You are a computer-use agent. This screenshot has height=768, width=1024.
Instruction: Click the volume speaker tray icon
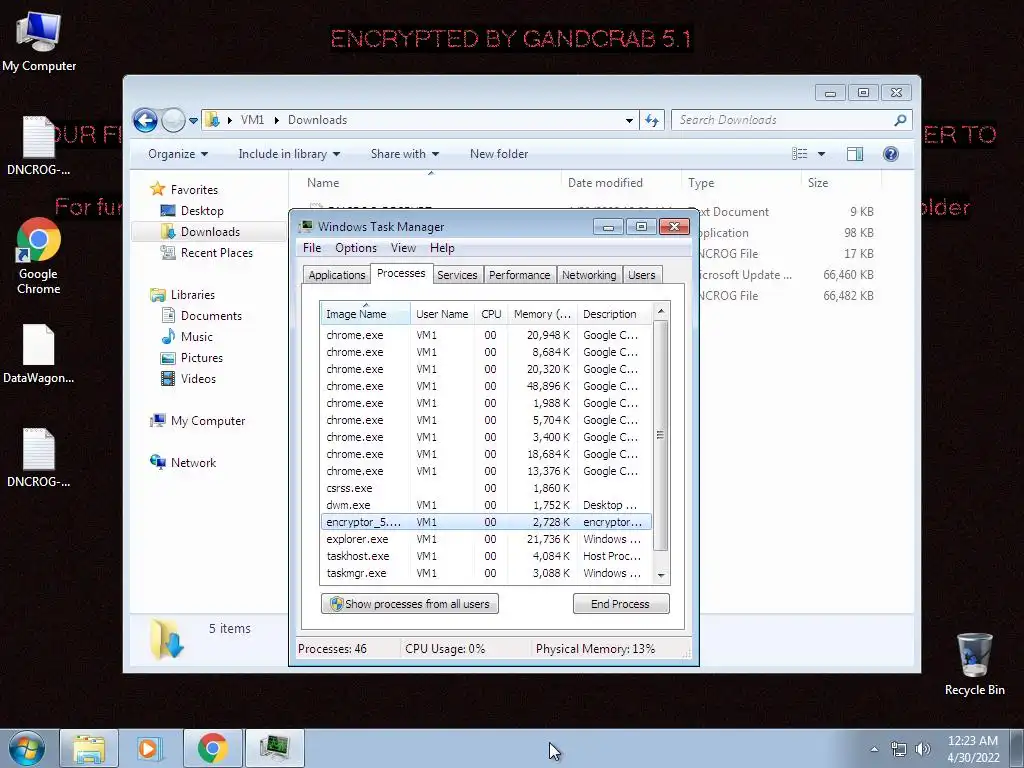(923, 749)
